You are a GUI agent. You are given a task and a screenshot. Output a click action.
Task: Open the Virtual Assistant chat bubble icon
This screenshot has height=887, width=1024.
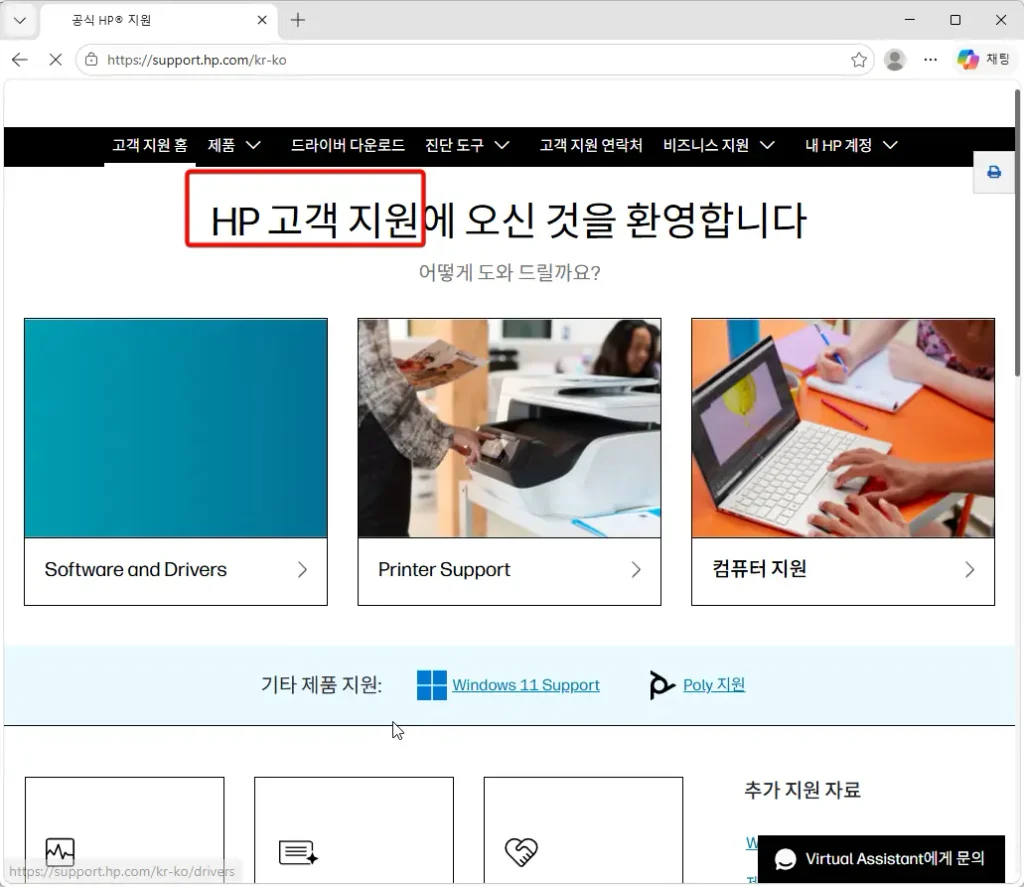pyautogui.click(x=785, y=859)
